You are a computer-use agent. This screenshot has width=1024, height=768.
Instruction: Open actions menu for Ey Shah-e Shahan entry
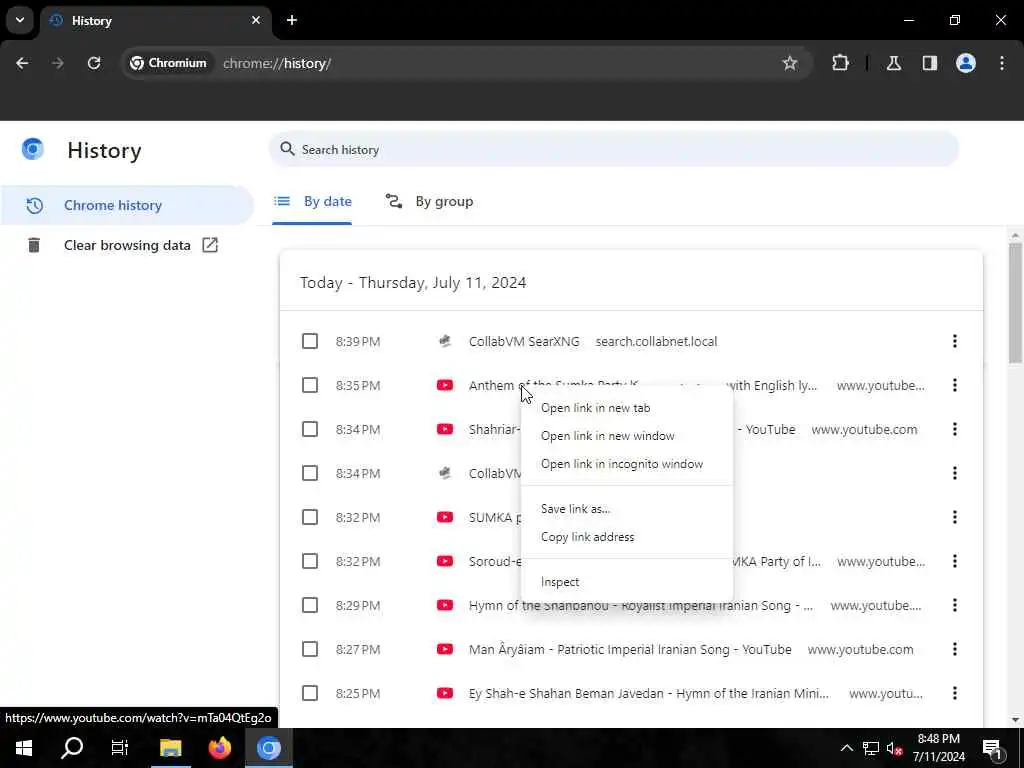tap(954, 693)
